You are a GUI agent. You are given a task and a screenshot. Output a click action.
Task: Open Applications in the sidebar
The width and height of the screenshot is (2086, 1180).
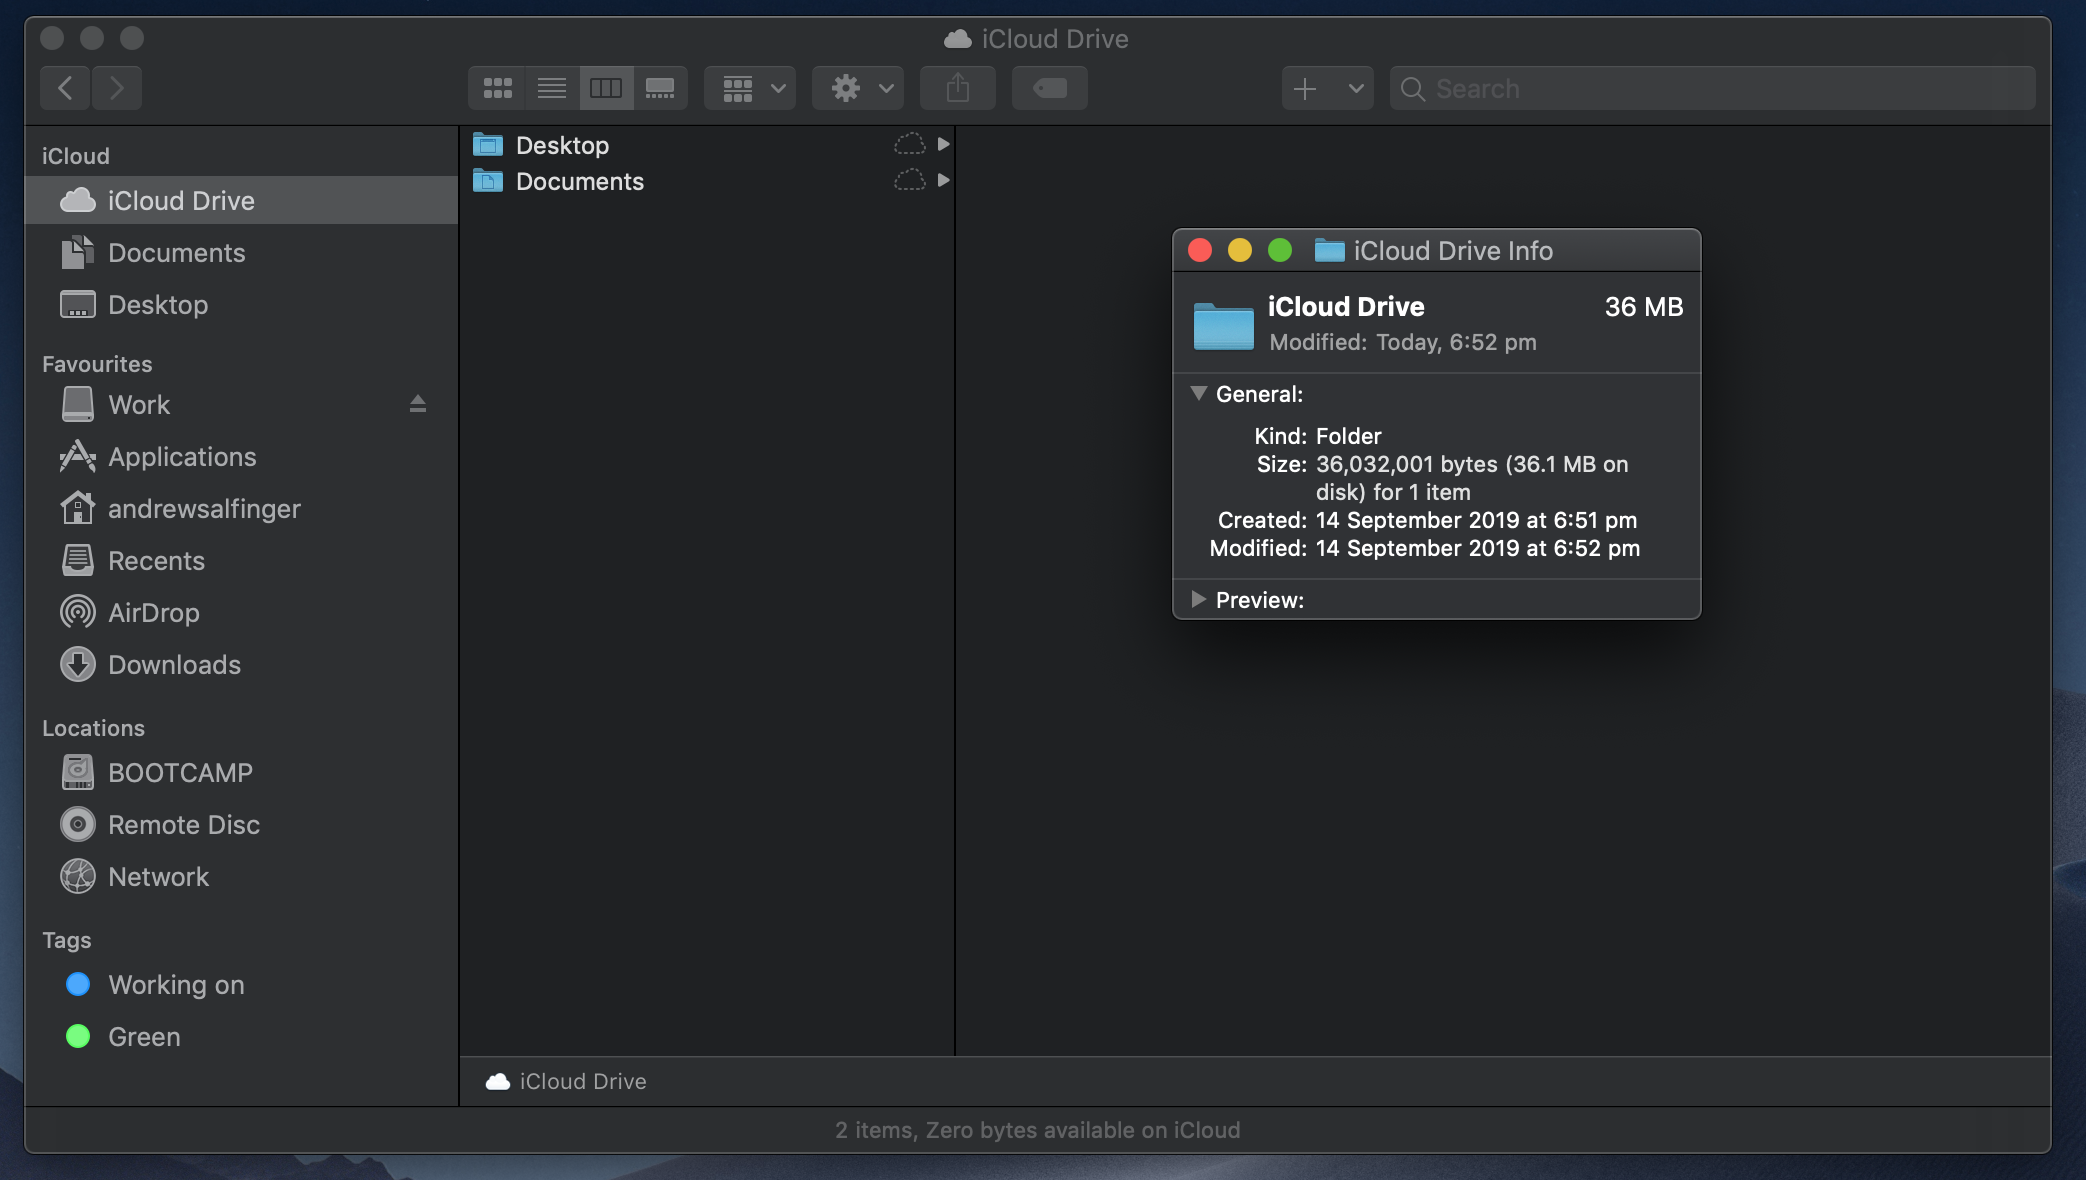coord(241,456)
